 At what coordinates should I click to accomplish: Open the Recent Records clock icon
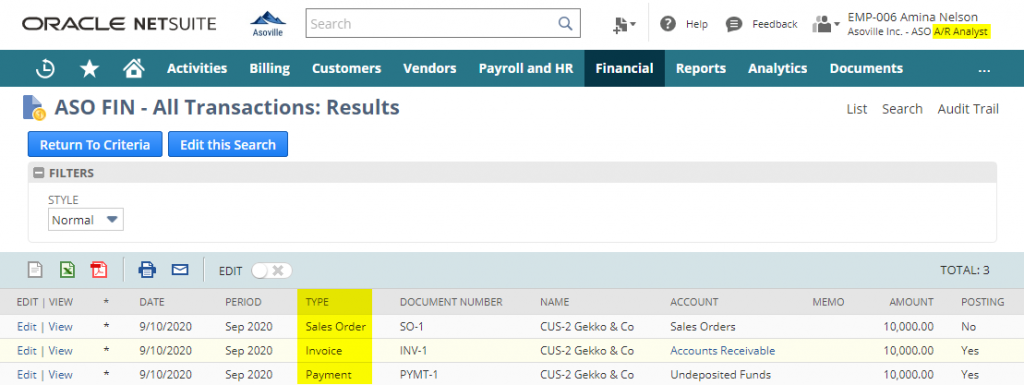[x=44, y=69]
